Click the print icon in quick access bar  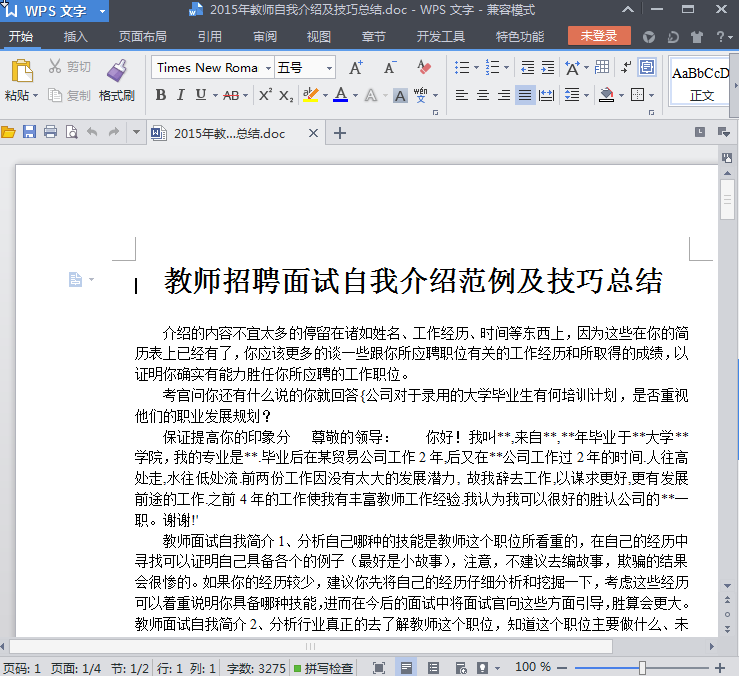[50, 133]
